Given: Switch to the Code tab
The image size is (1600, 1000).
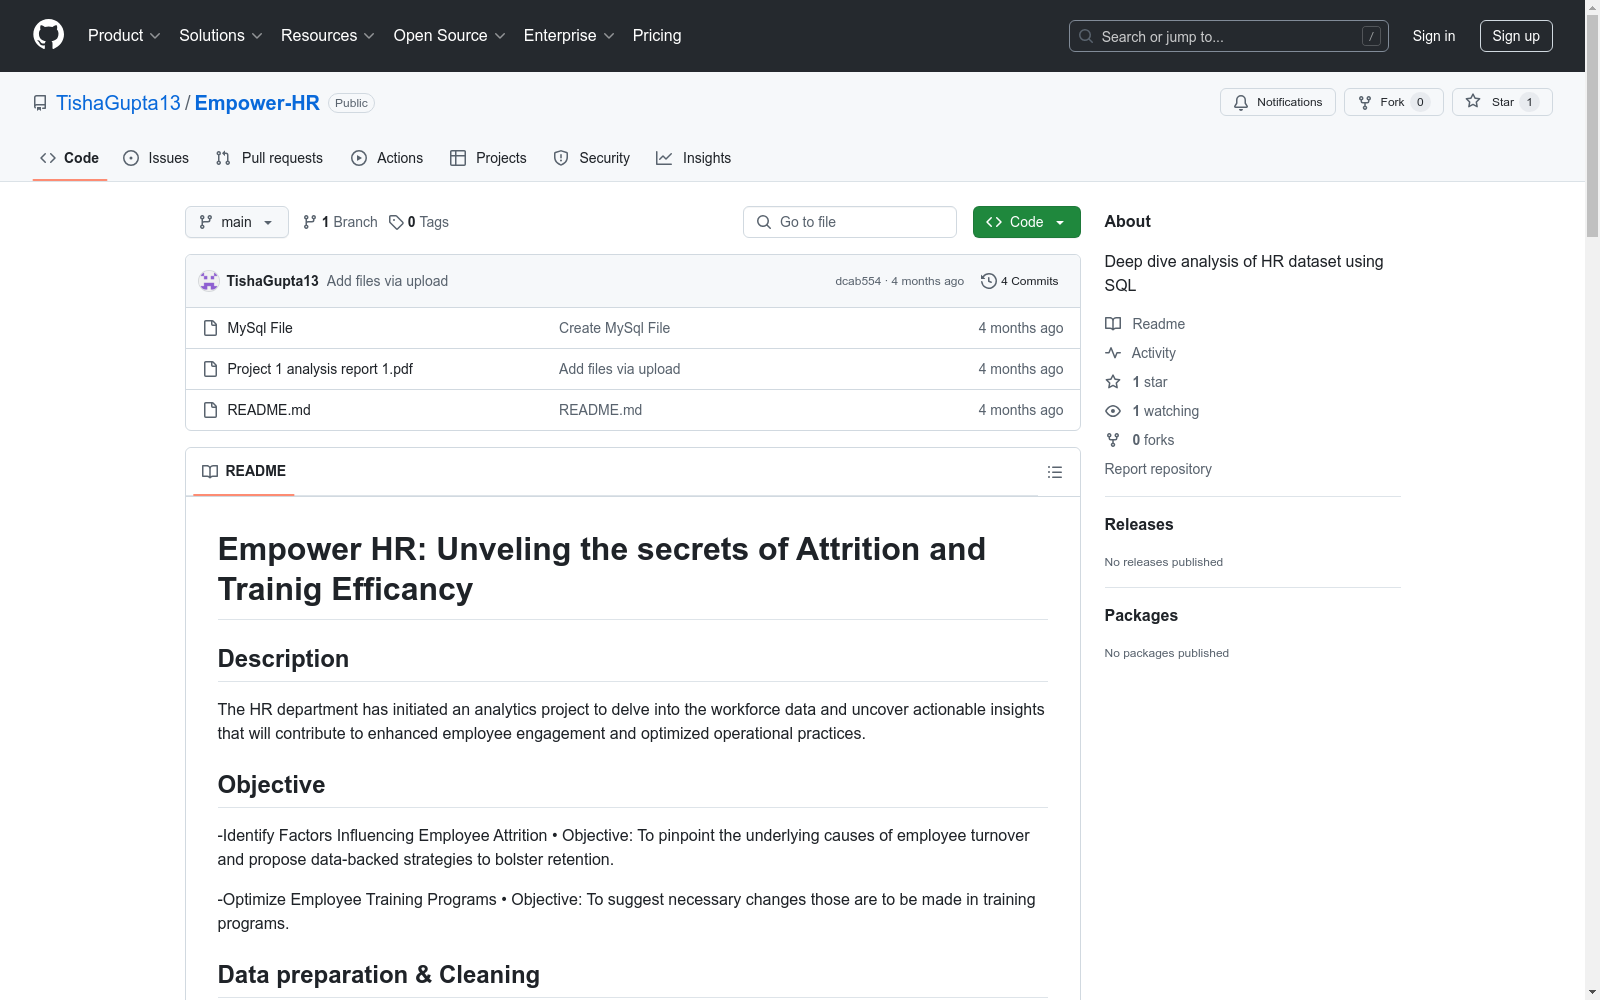Looking at the screenshot, I should tap(70, 158).
